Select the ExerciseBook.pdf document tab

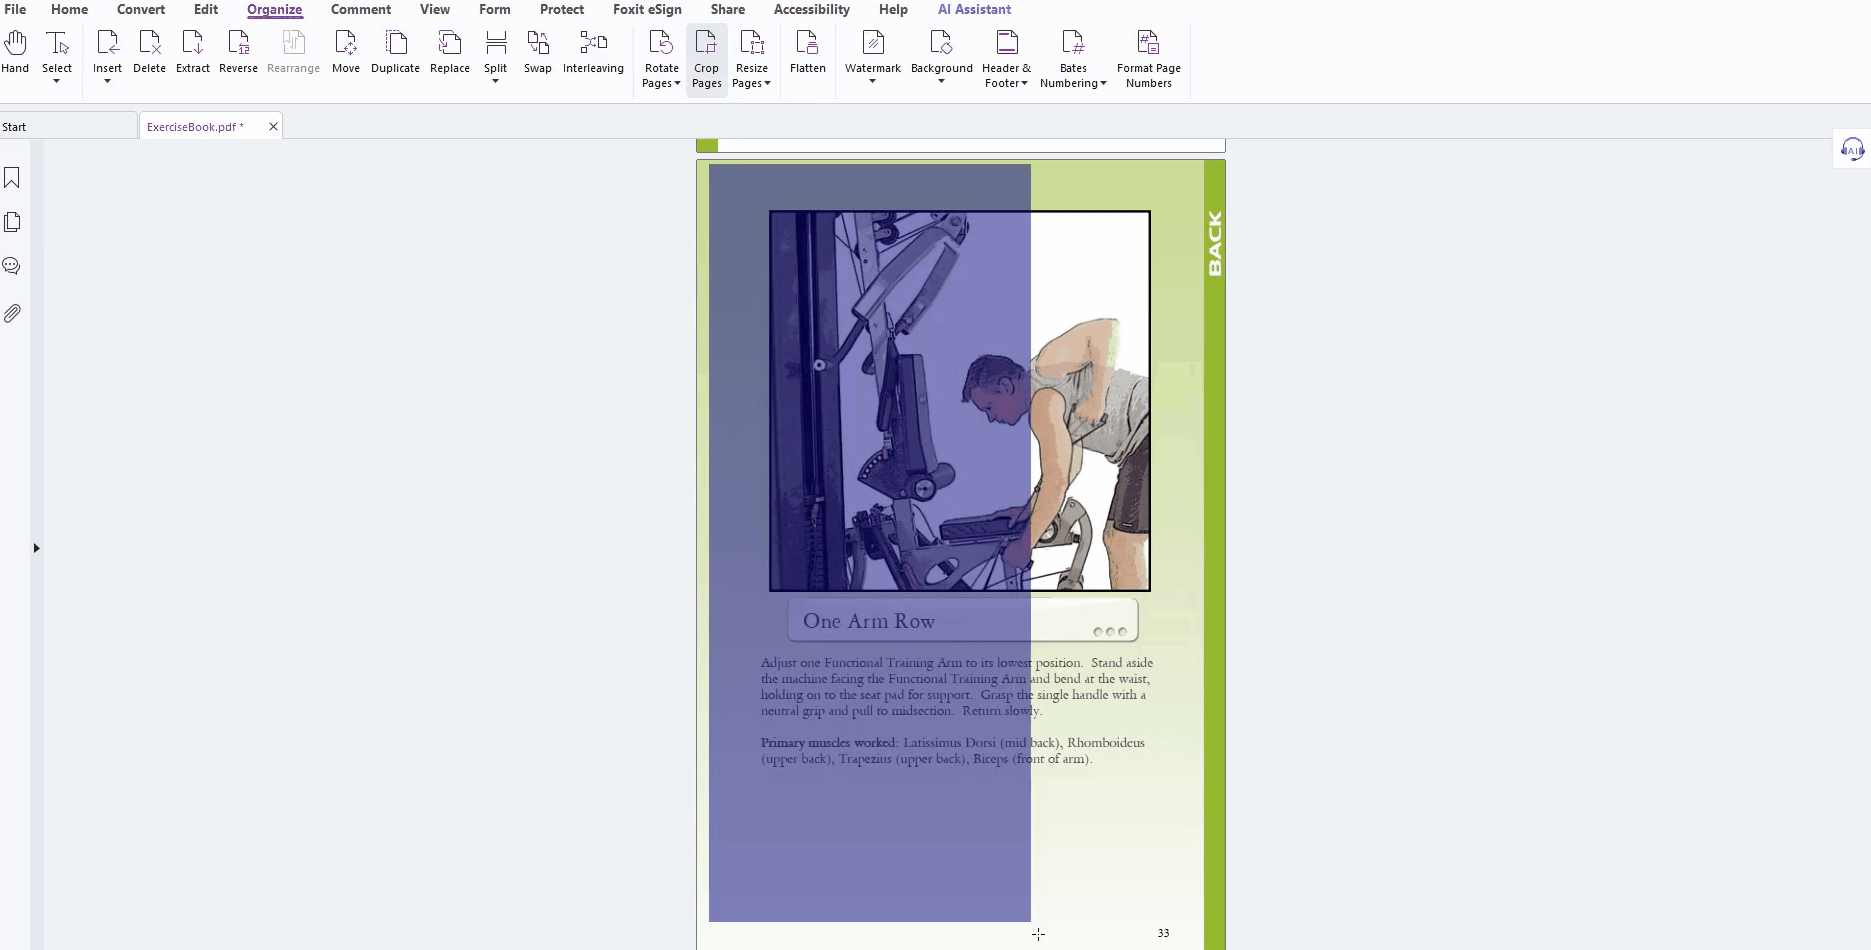pos(195,127)
